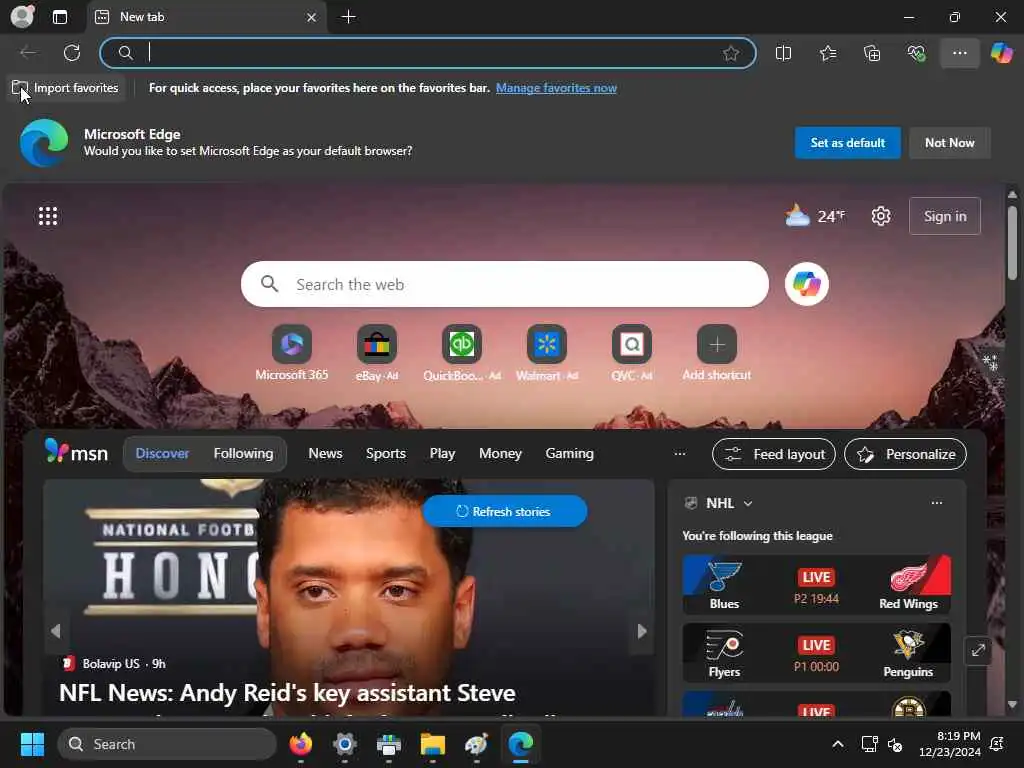Open taskbar clock showing 8:19 PM

(x=950, y=744)
